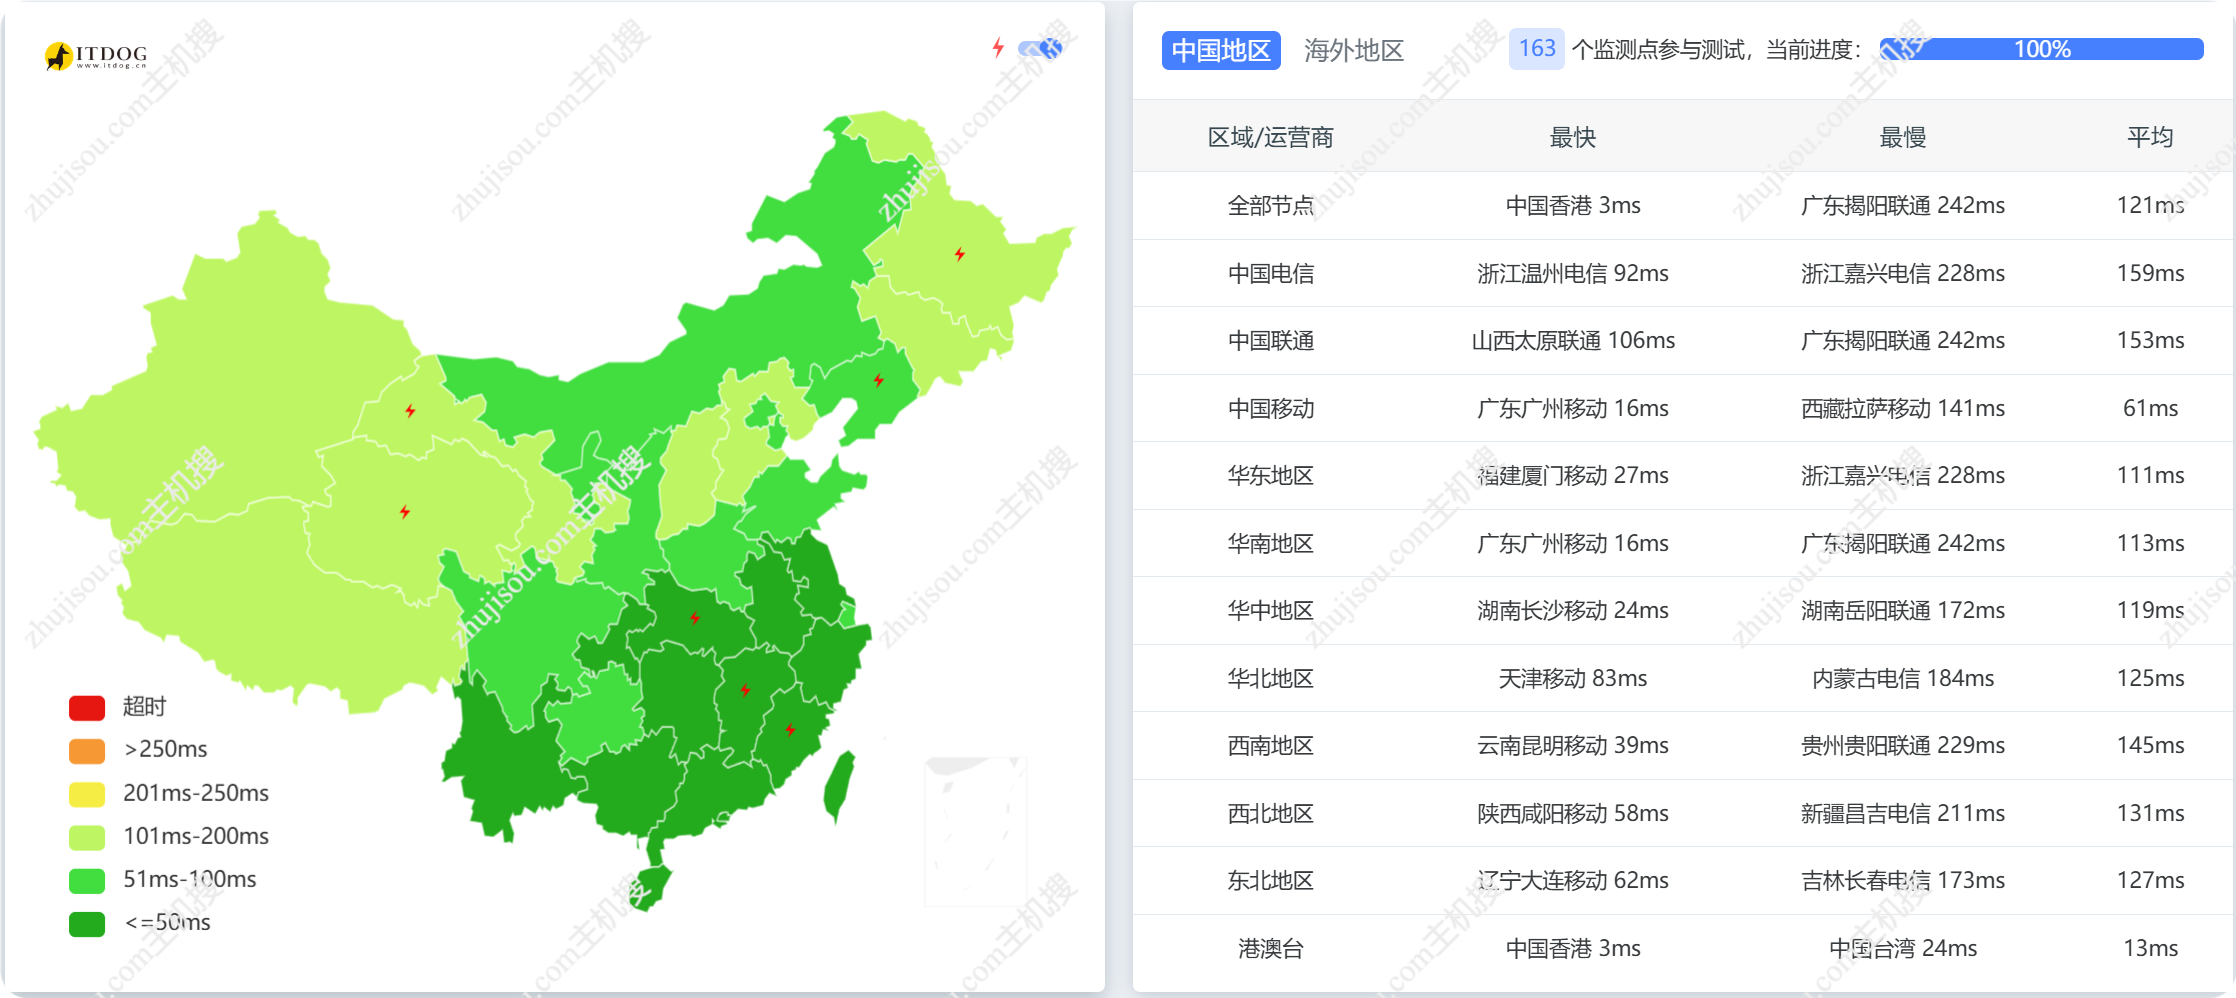This screenshot has width=2236, height=998.
Task: Click the lightning marker on Jiangxi province
Action: (745, 690)
